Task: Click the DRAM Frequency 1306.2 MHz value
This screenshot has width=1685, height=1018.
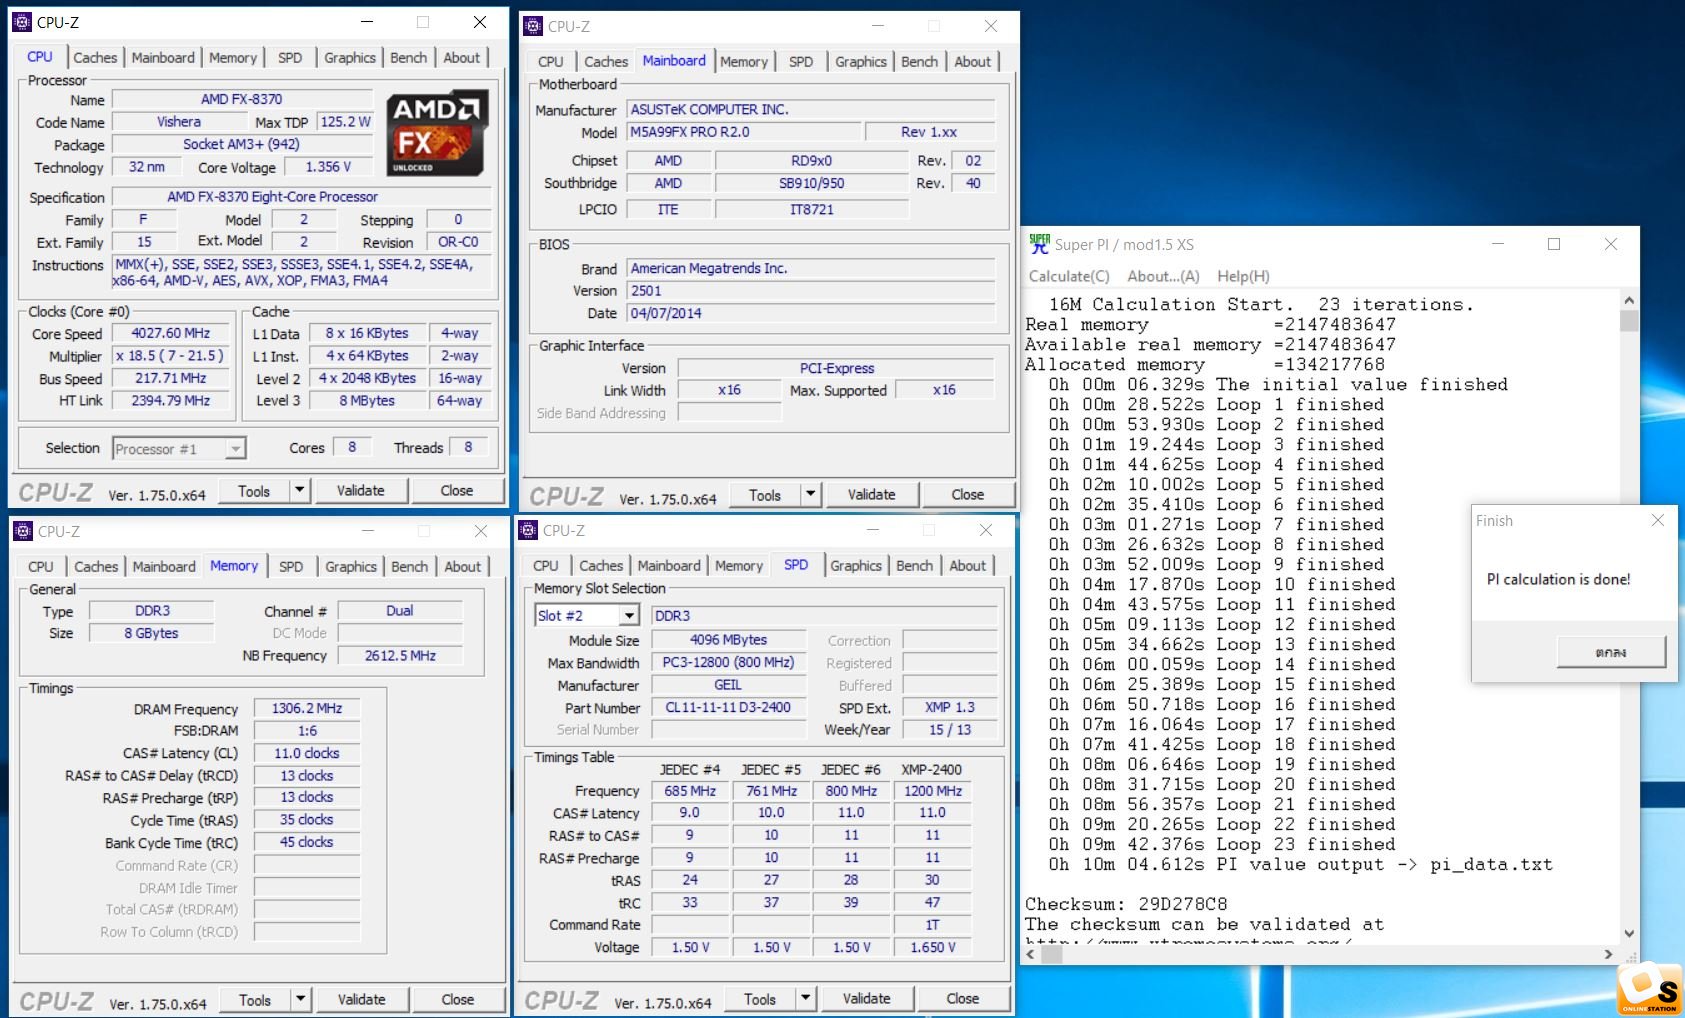Action: point(307,708)
